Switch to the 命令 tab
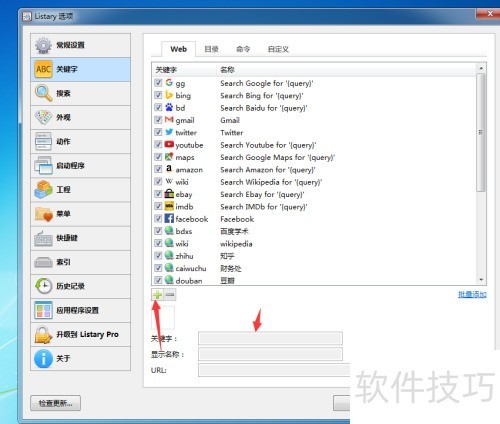This screenshot has height=424, width=500. [x=243, y=49]
